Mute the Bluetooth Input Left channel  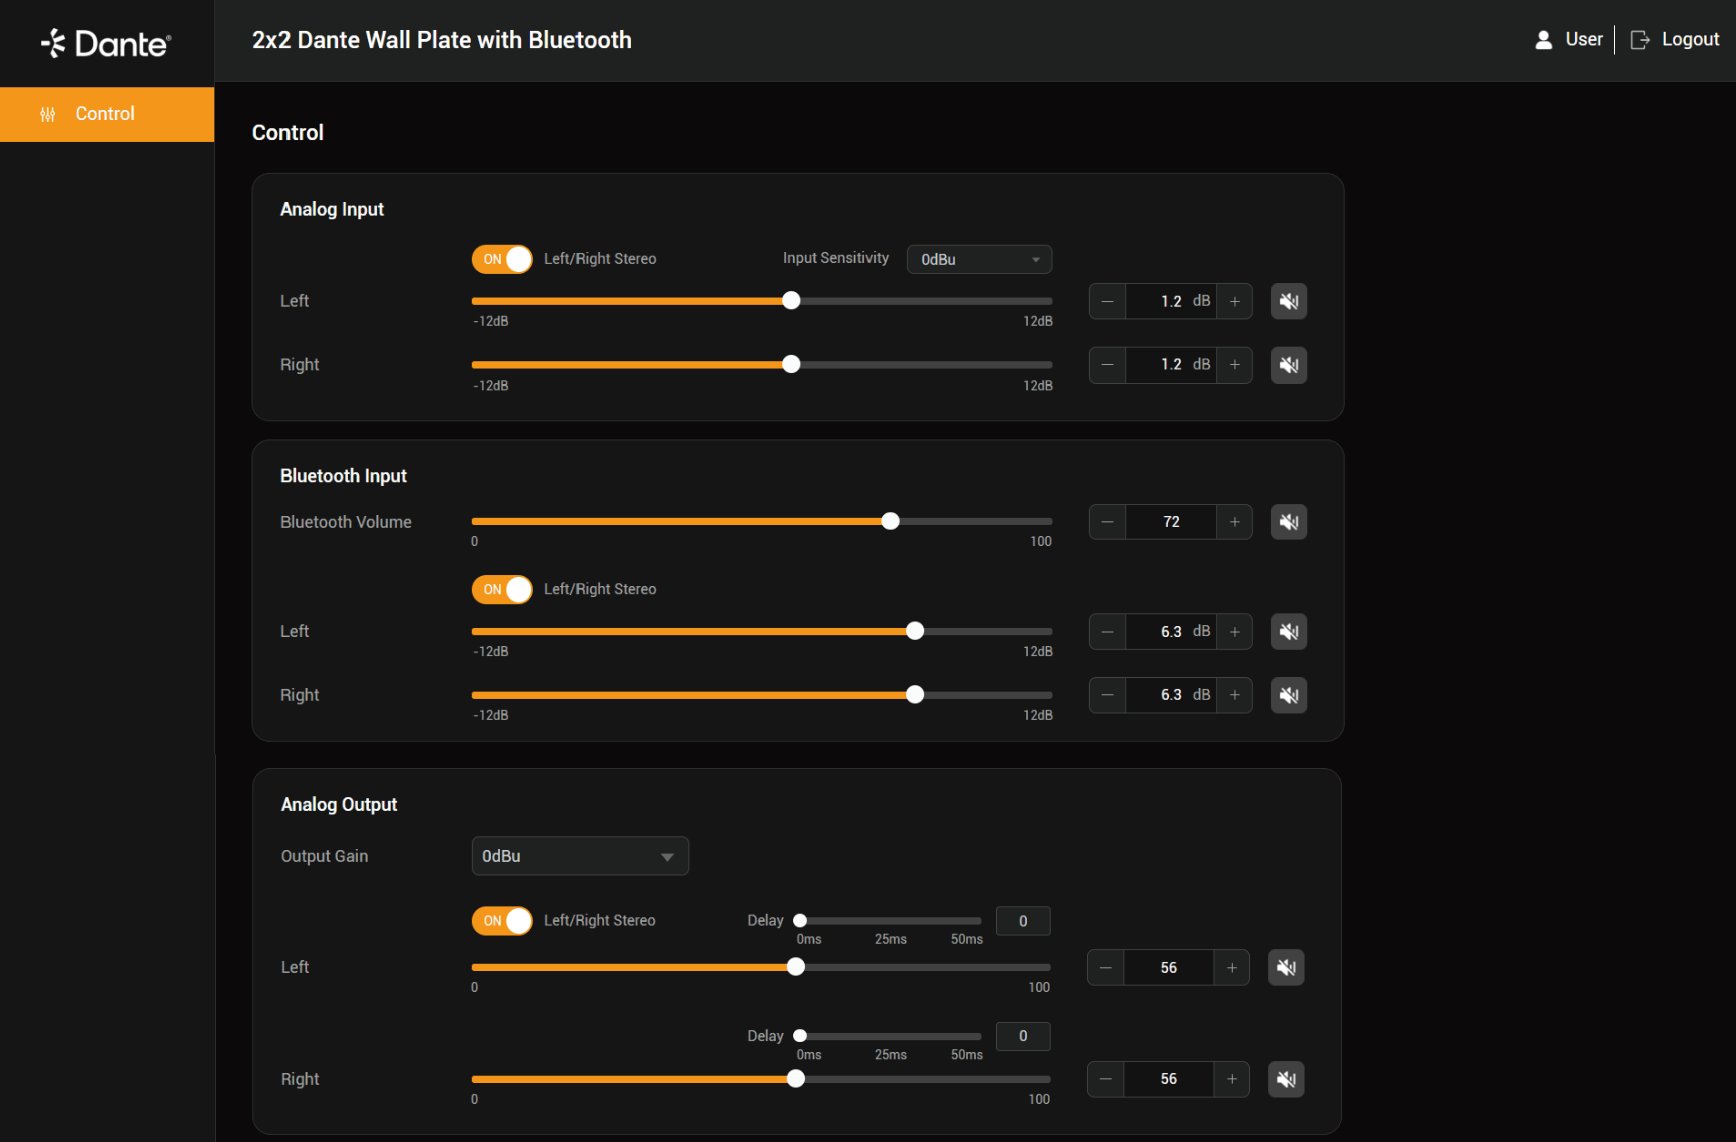coord(1288,631)
